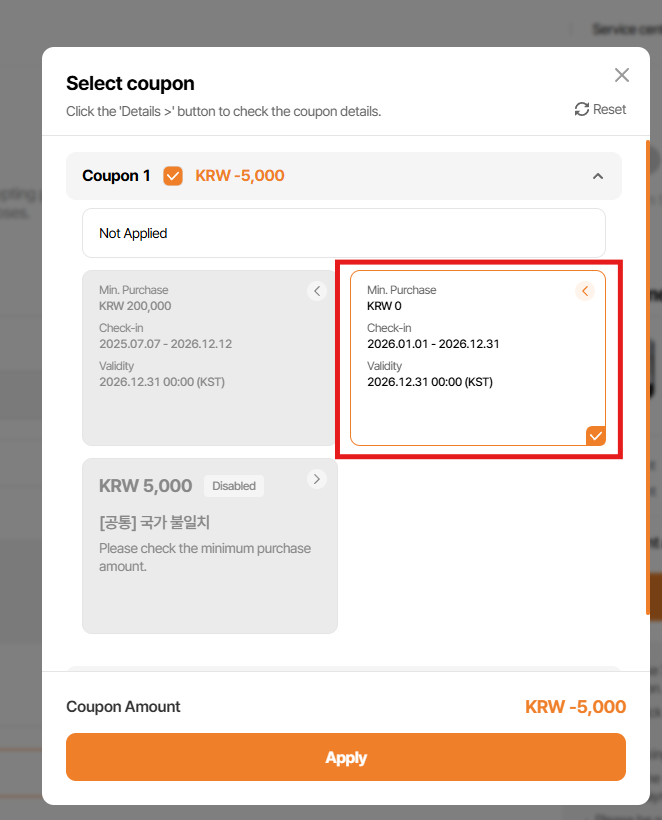Image resolution: width=662 pixels, height=820 pixels.
Task: Click the Disabled badge on KRW 5,000 coupon
Action: (x=234, y=486)
